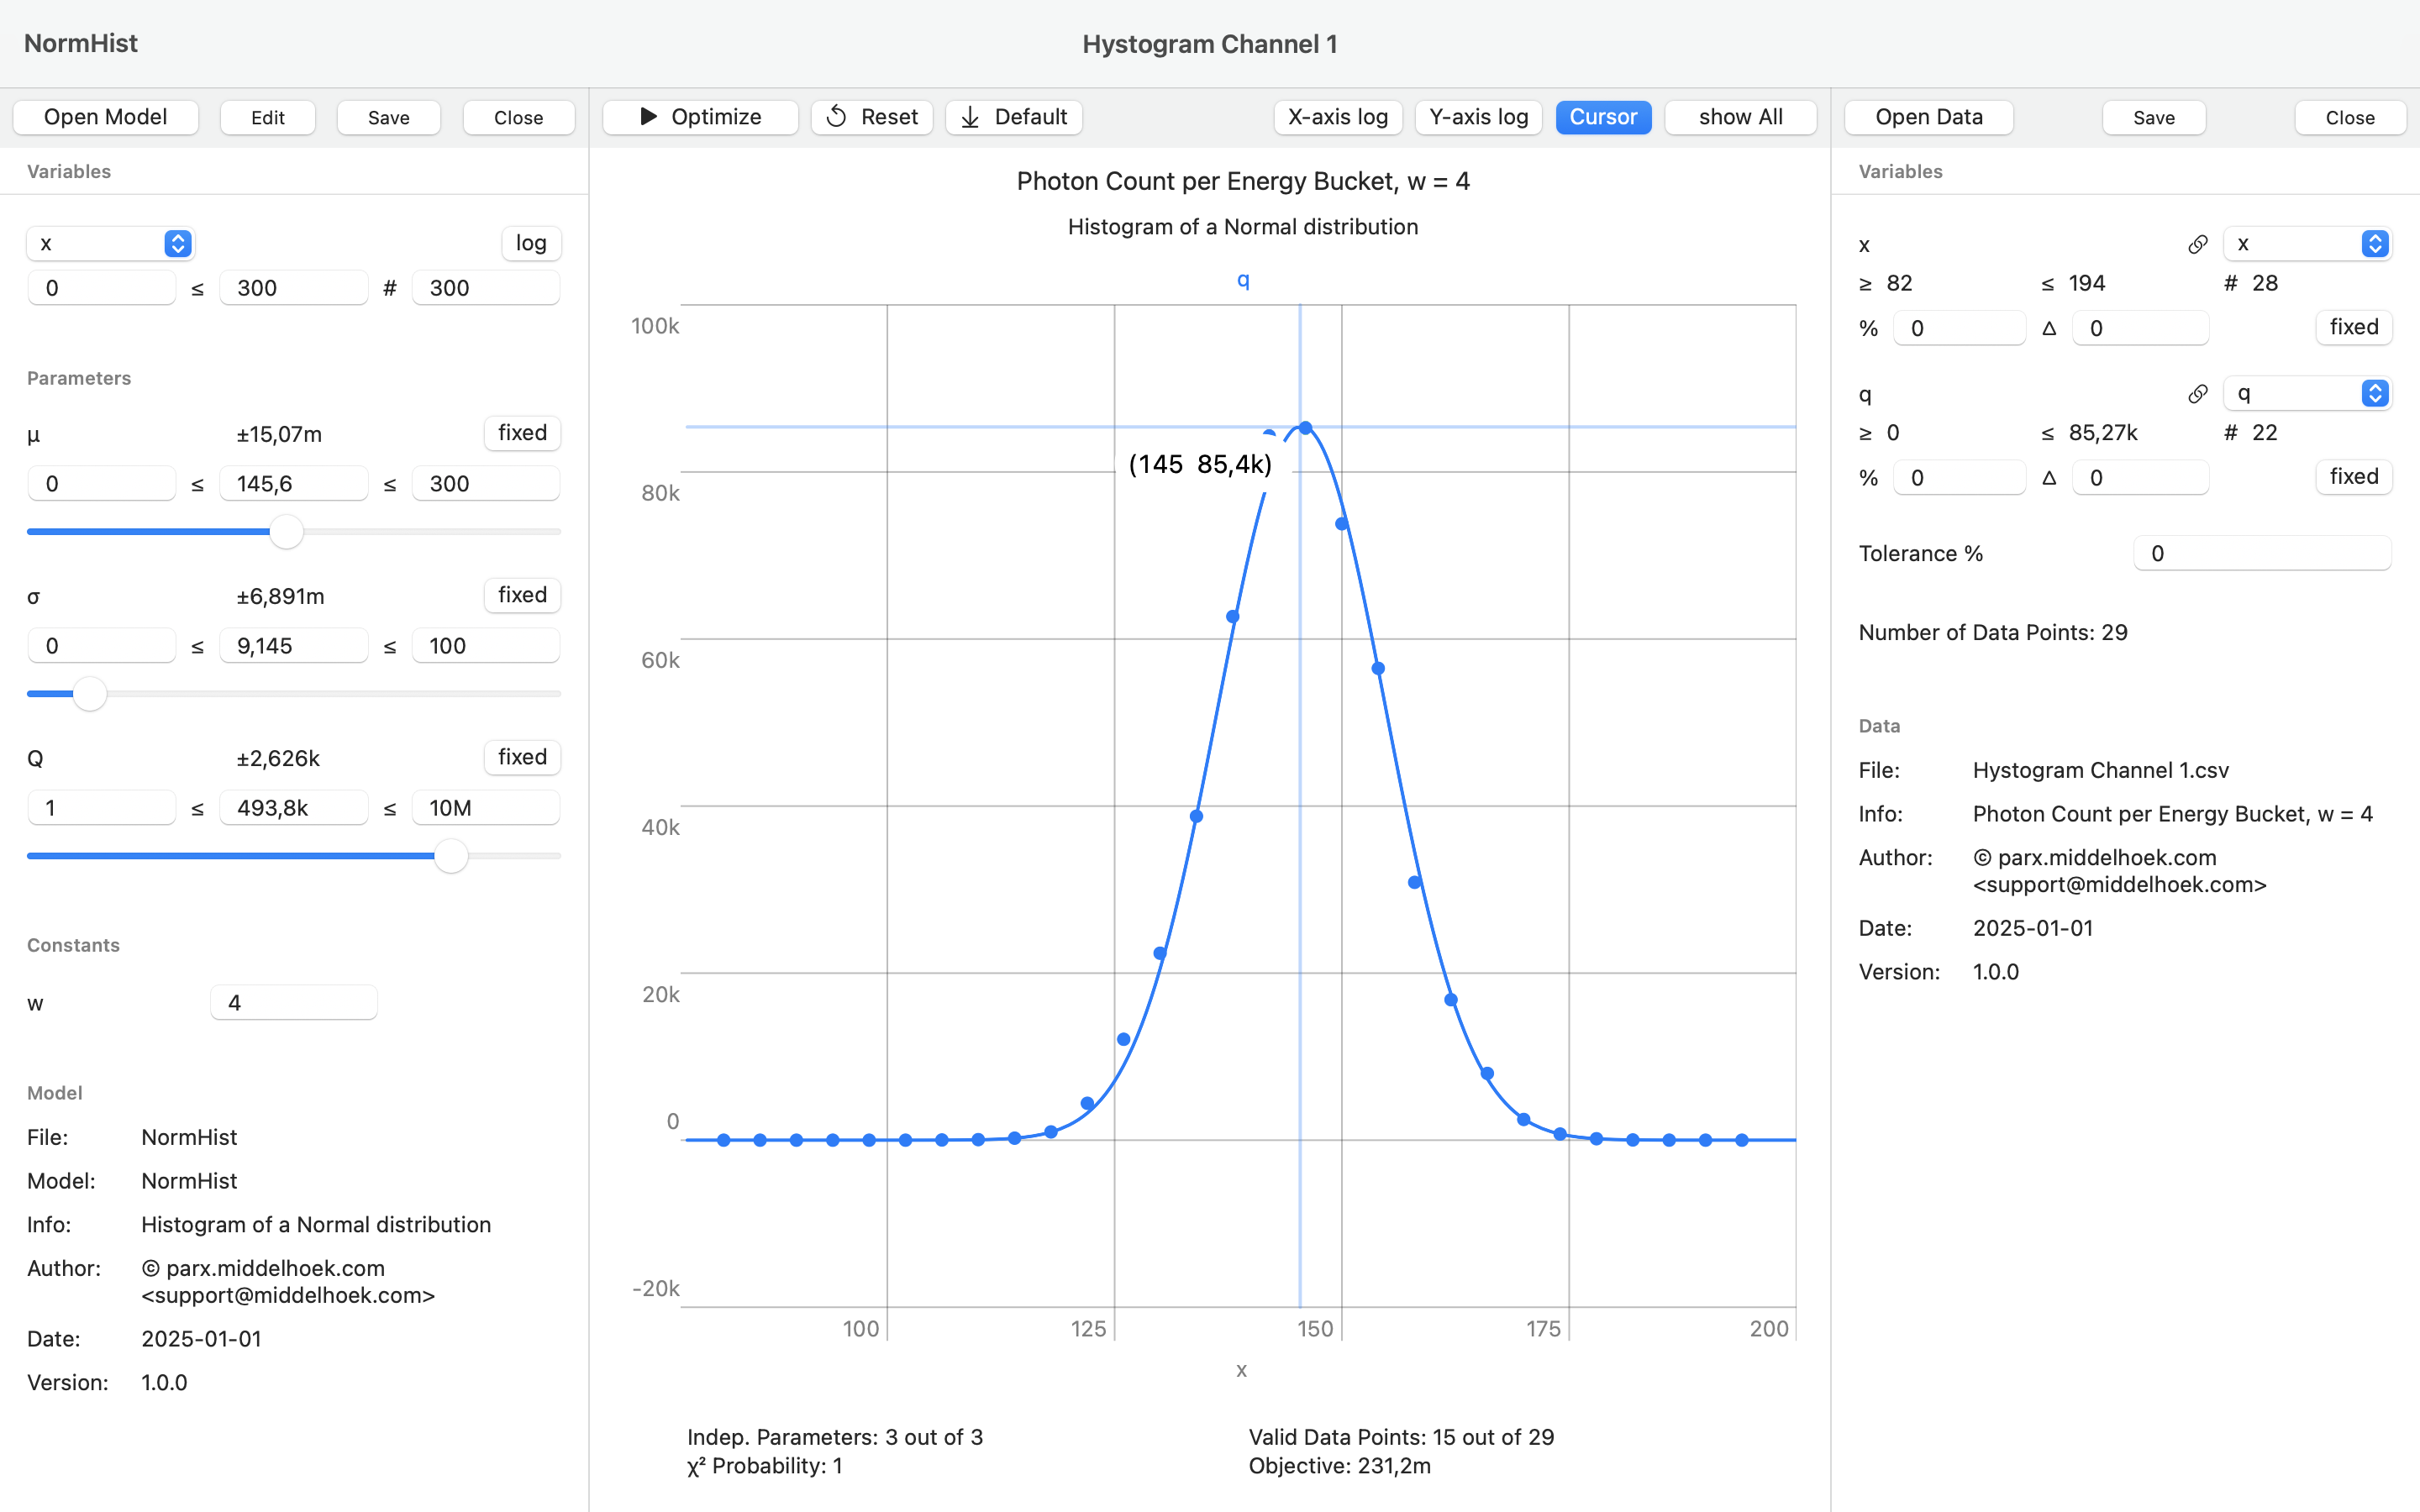Toggle the Cursor display button
Image resolution: width=2420 pixels, height=1512 pixels.
(1602, 117)
